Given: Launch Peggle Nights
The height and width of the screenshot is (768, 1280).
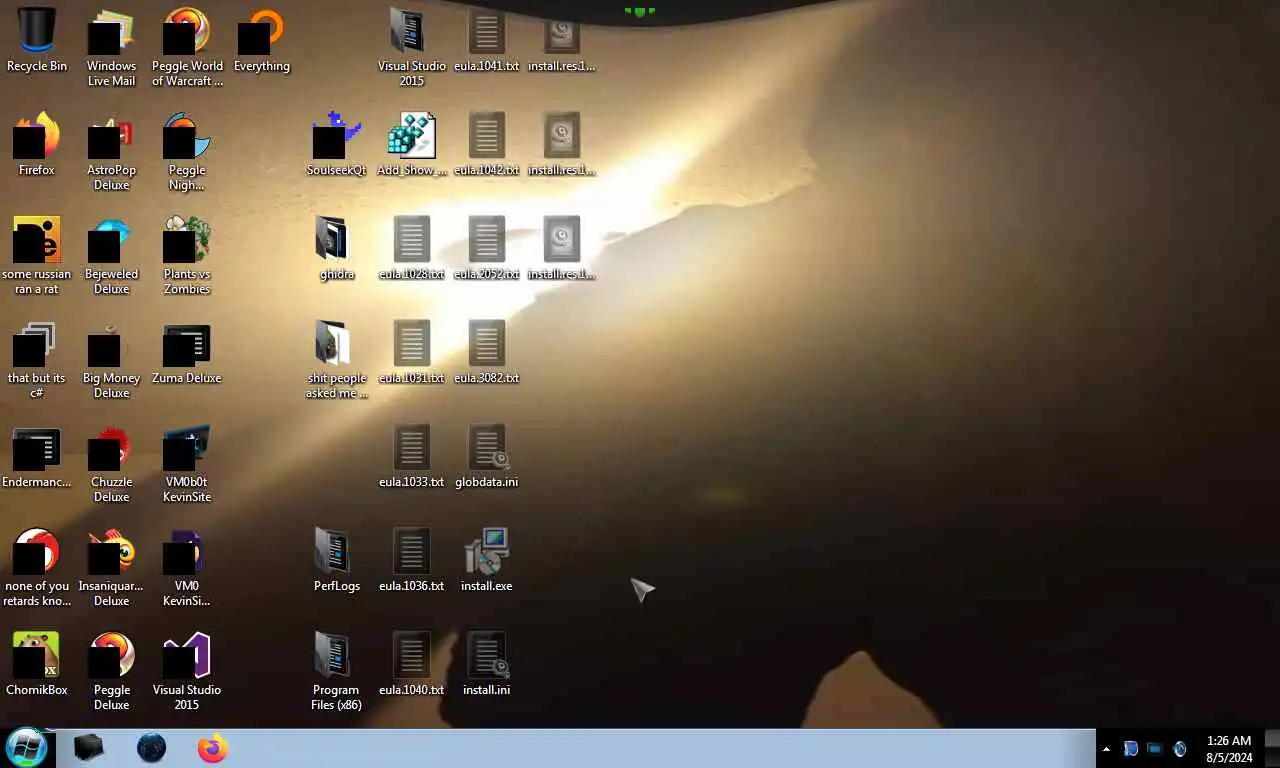Looking at the screenshot, I should (x=187, y=151).
